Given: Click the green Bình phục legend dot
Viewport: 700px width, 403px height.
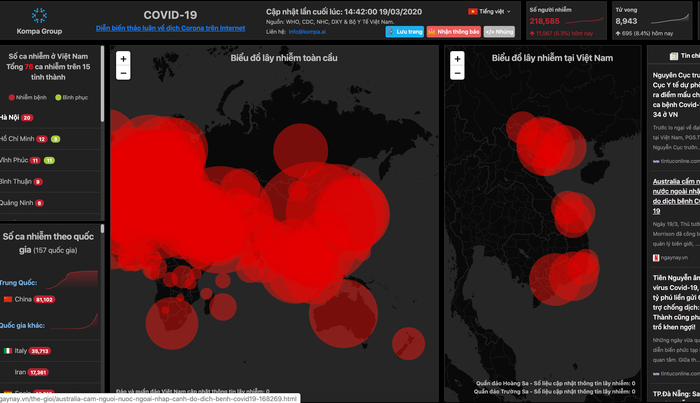Looking at the screenshot, I should point(58,97).
